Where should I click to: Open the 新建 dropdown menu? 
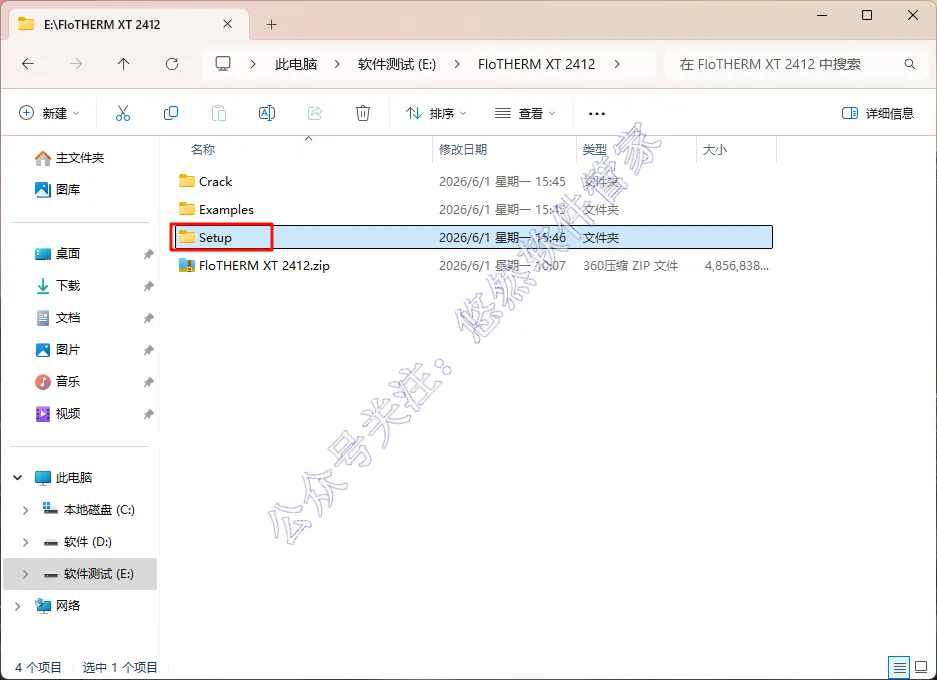point(49,113)
